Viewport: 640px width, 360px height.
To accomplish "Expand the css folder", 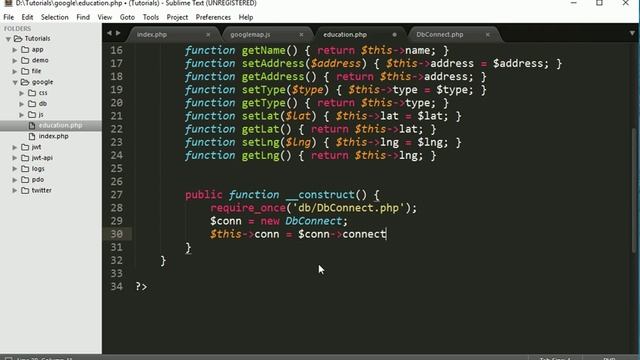I will pyautogui.click(x=22, y=93).
